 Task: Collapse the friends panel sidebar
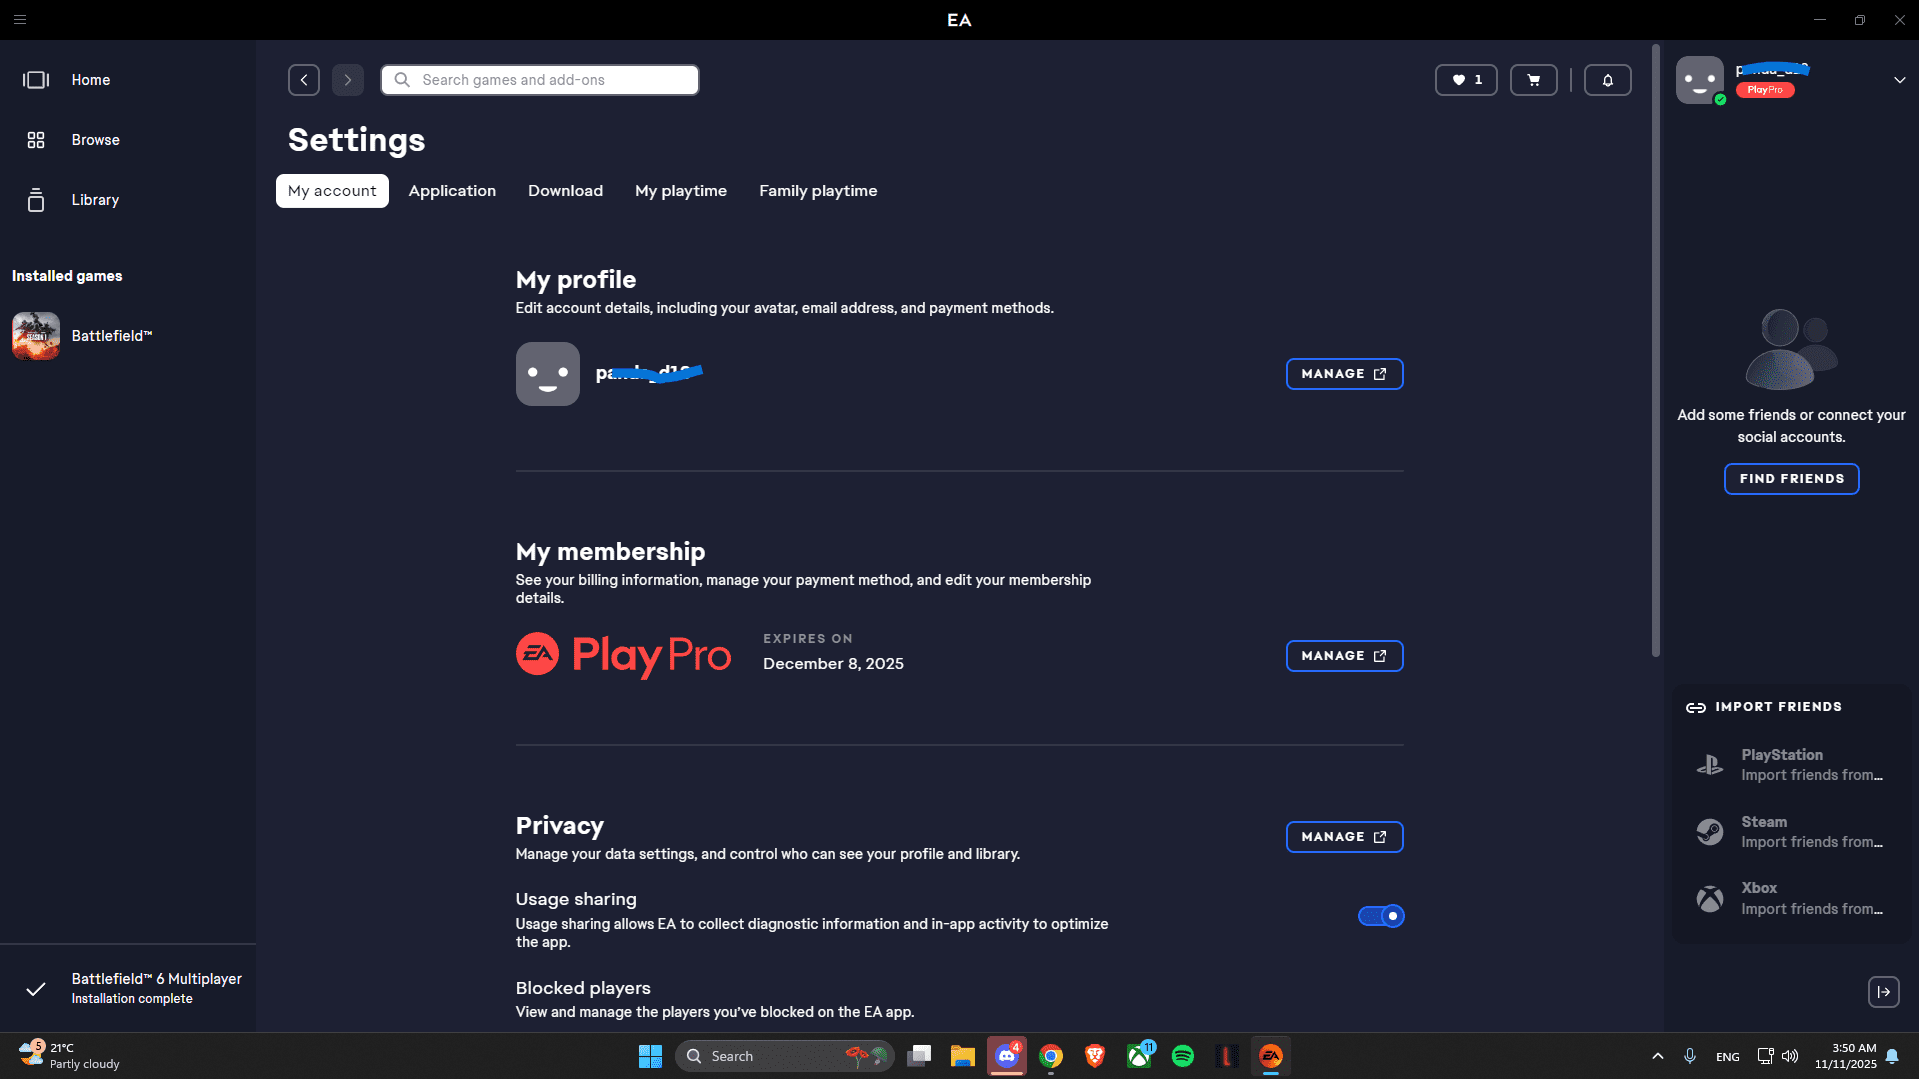pos(1883,992)
